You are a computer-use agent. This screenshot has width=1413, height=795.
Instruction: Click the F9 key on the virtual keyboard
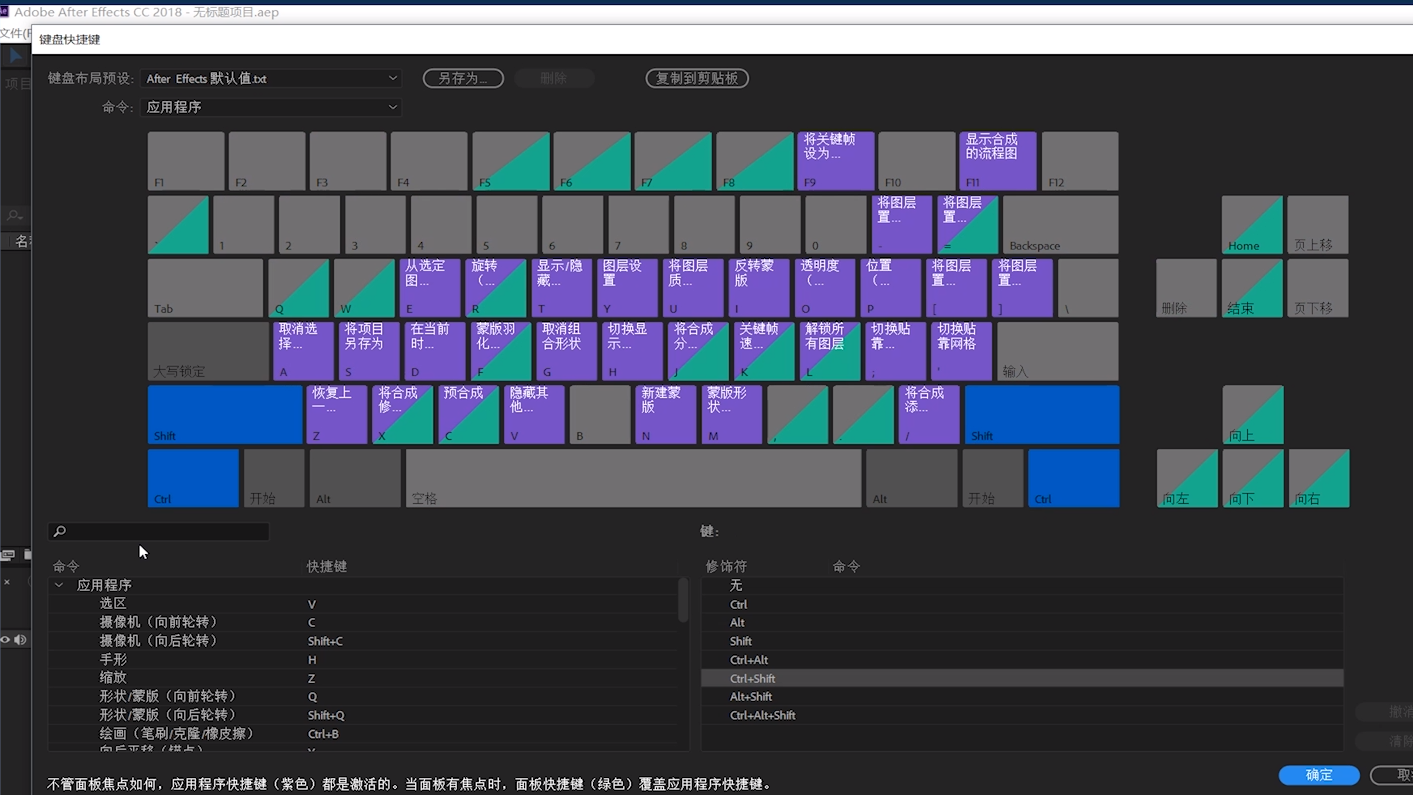(x=835, y=161)
